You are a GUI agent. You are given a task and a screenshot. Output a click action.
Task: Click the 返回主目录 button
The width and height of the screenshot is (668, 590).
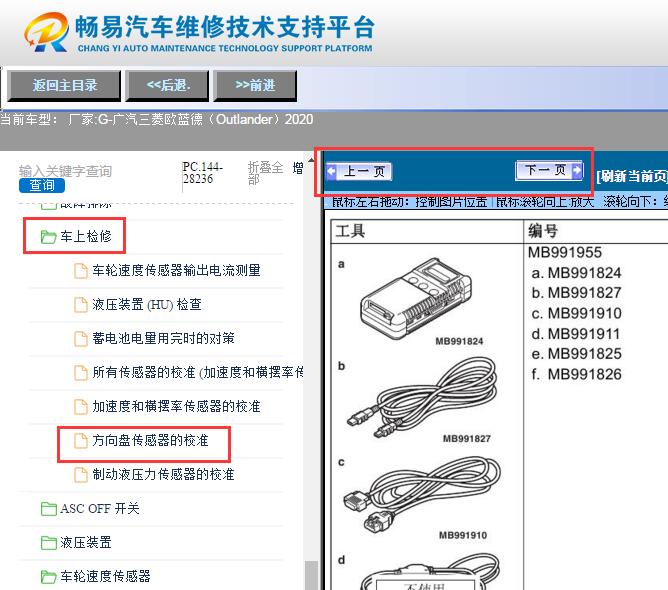tap(64, 86)
